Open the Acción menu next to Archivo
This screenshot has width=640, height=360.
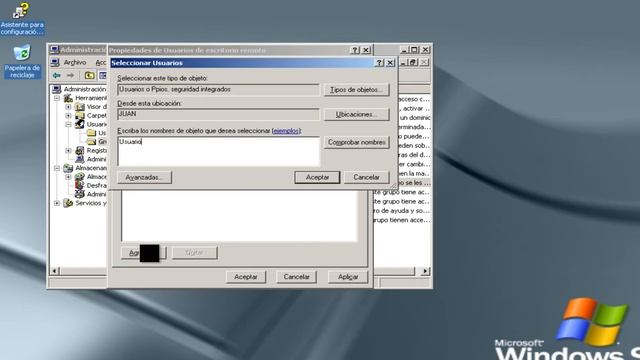pyautogui.click(x=100, y=62)
